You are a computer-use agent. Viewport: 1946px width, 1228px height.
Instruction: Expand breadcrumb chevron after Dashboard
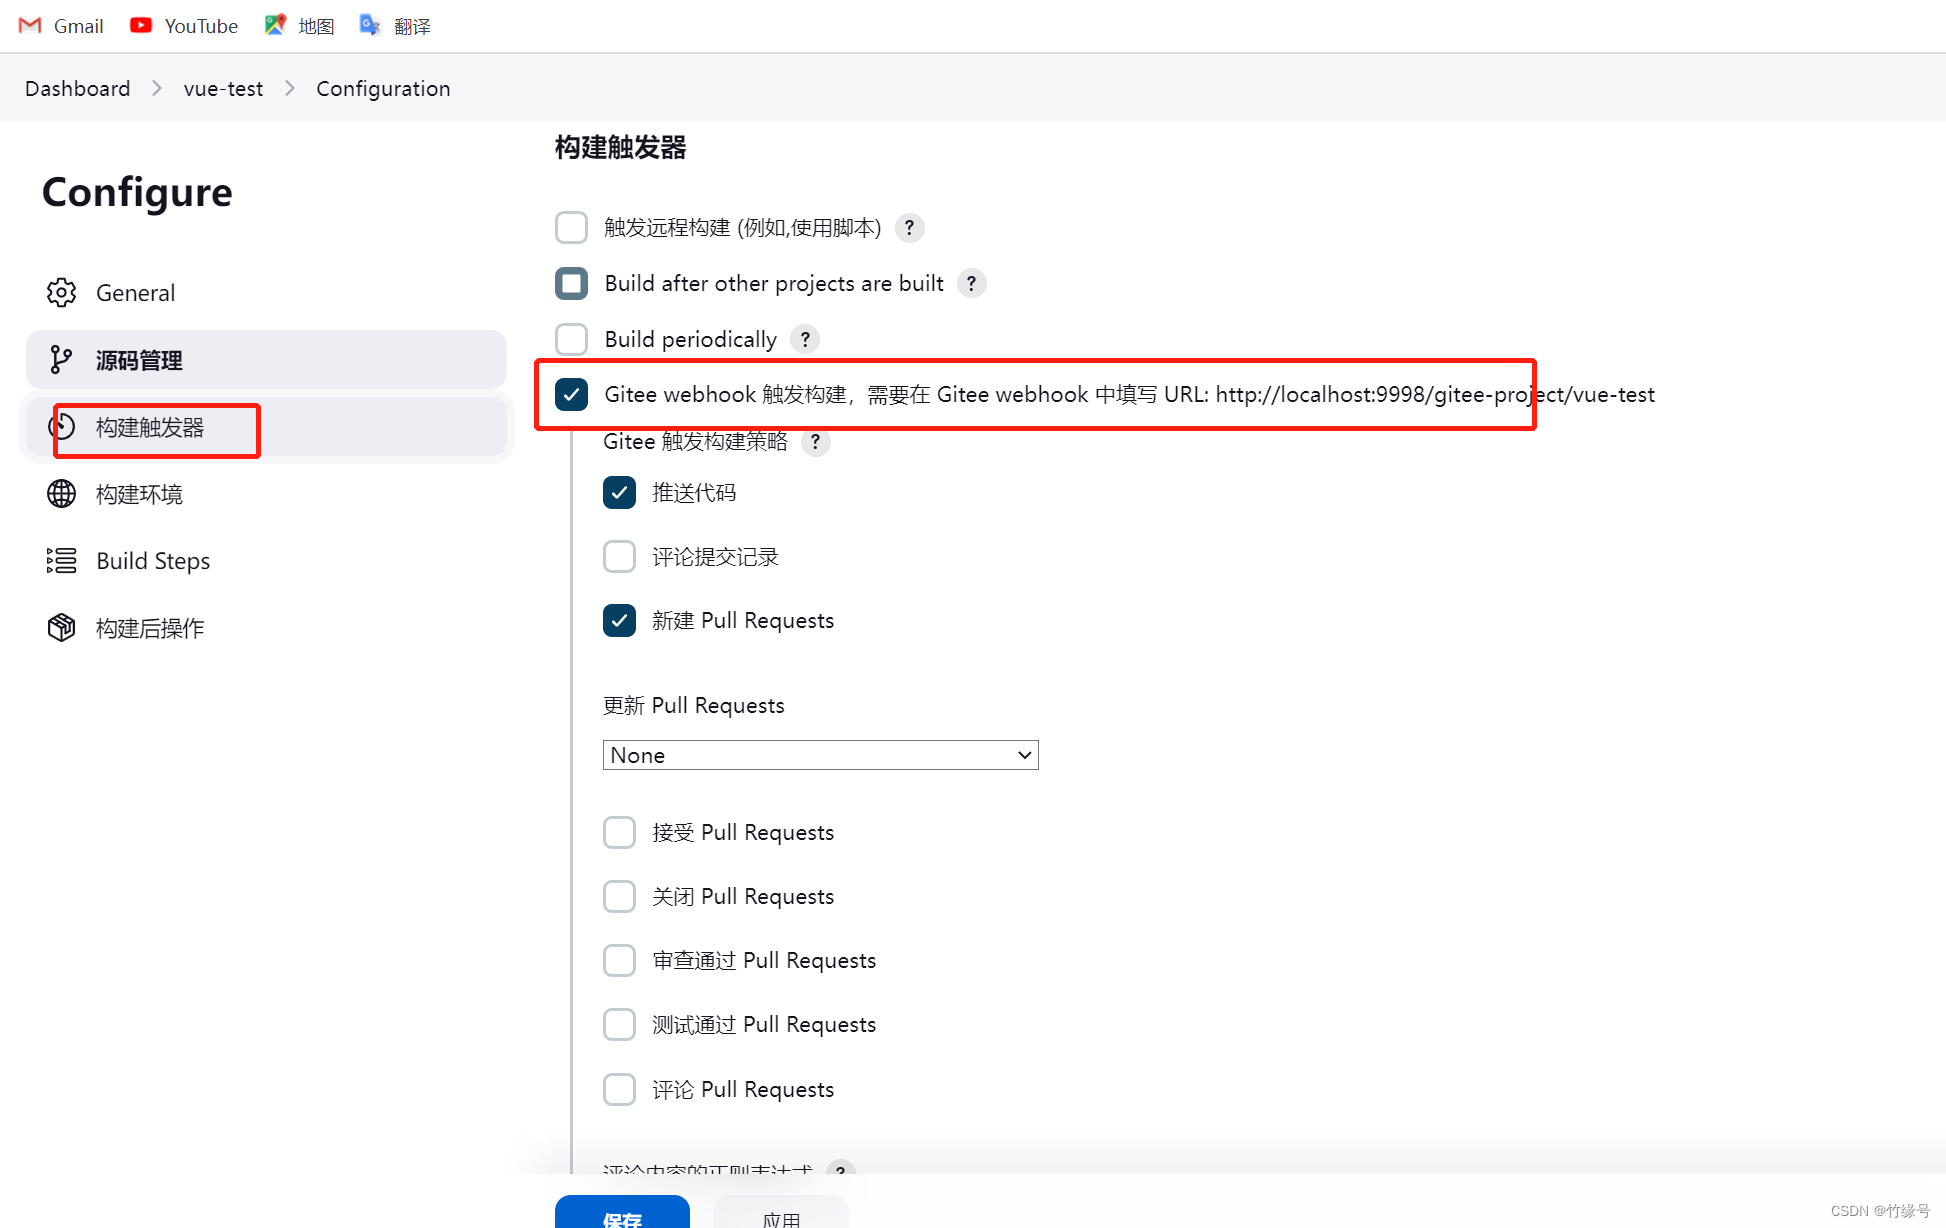click(x=157, y=89)
